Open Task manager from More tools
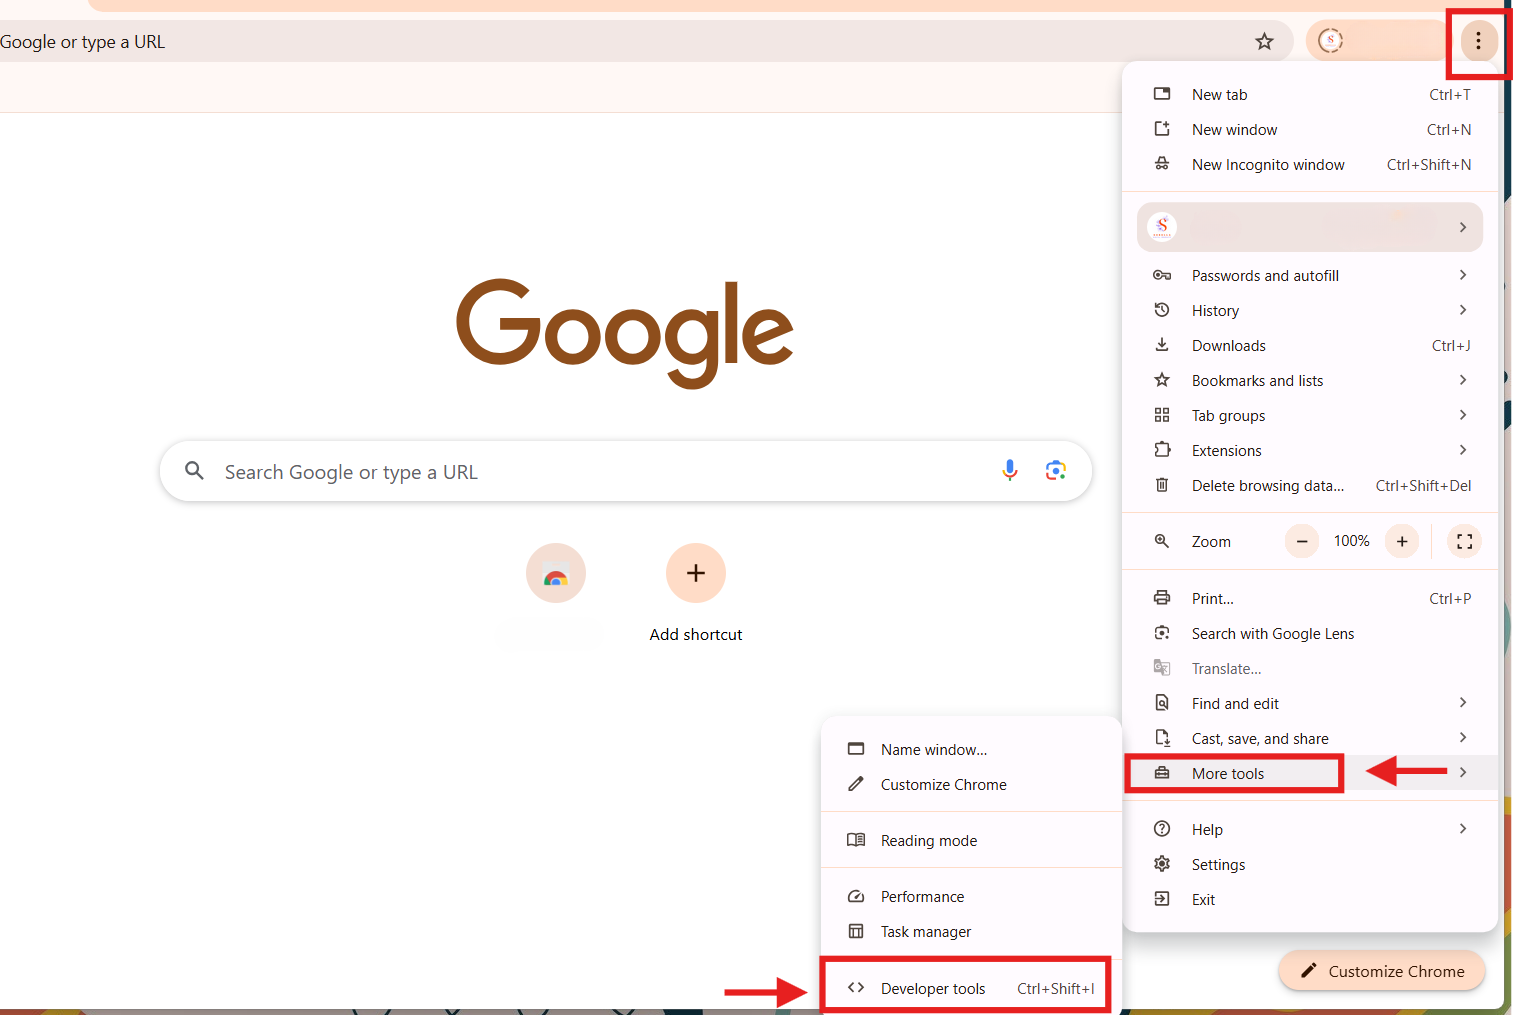Image resolution: width=1514 pixels, height=1015 pixels. [926, 932]
